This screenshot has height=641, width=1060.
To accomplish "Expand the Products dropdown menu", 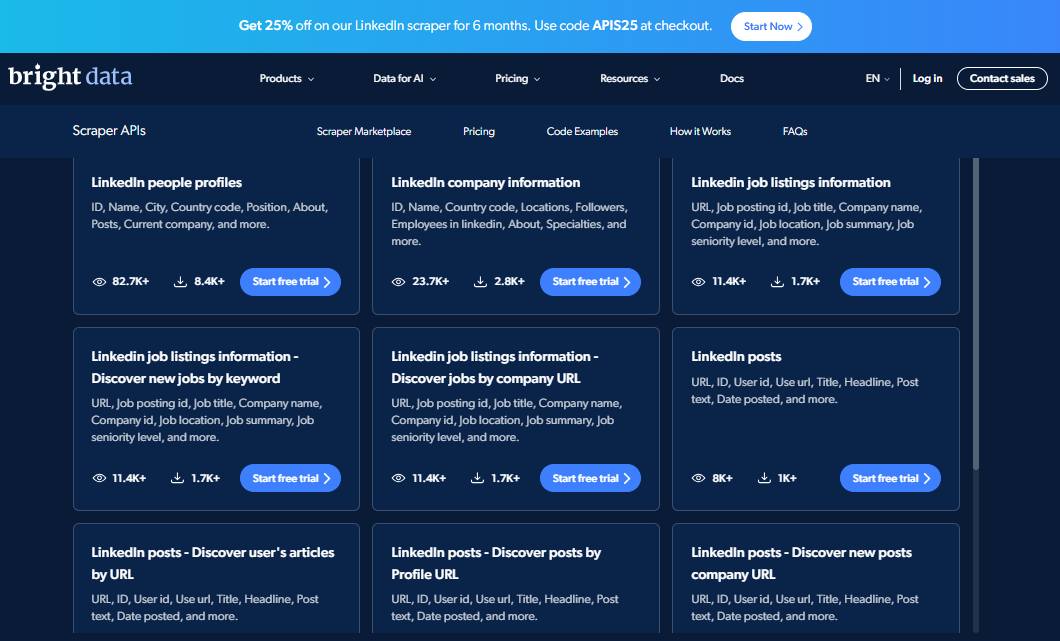I will point(287,78).
